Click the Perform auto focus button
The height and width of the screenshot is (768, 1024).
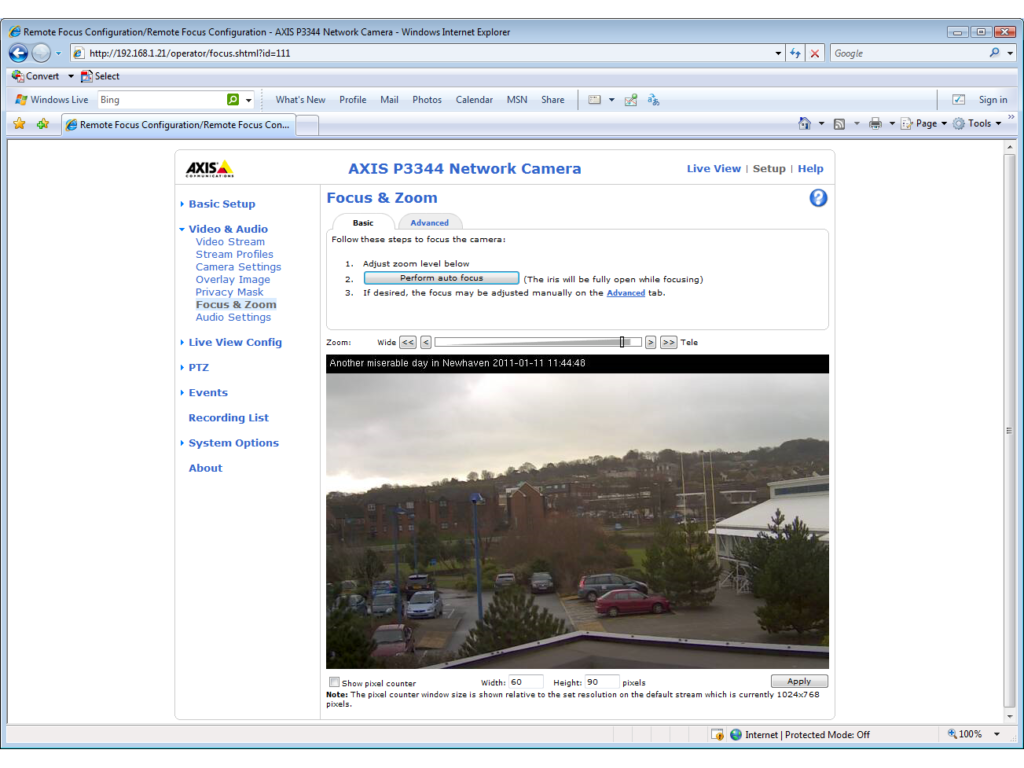point(441,278)
